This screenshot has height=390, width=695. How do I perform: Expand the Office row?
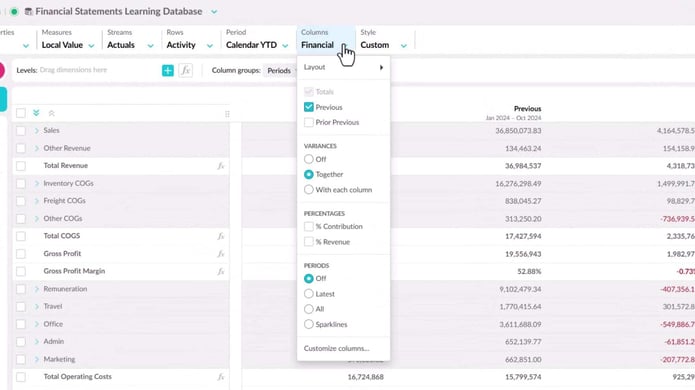point(37,324)
